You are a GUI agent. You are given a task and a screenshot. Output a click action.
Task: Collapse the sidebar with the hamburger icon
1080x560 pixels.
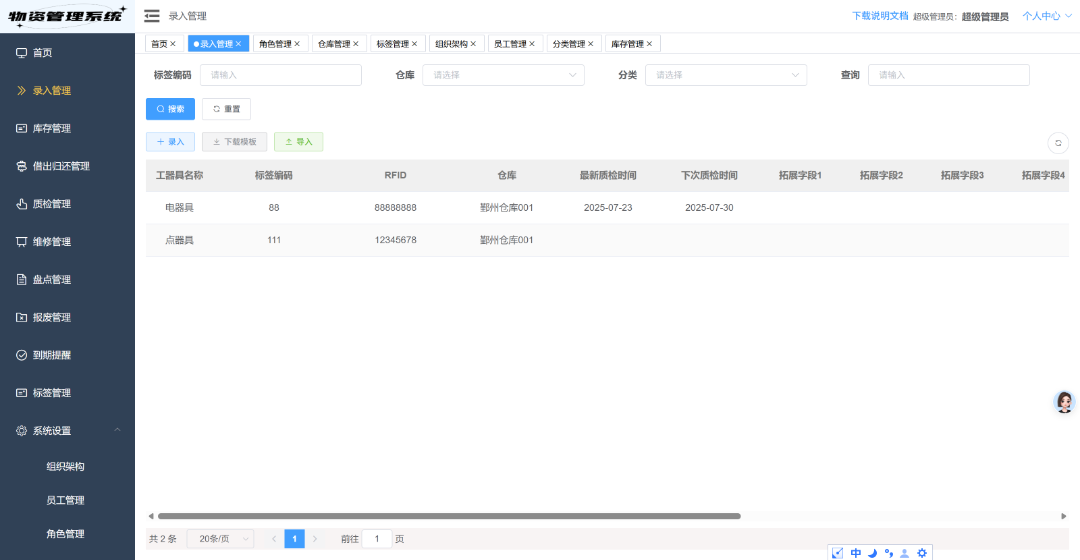coord(152,16)
